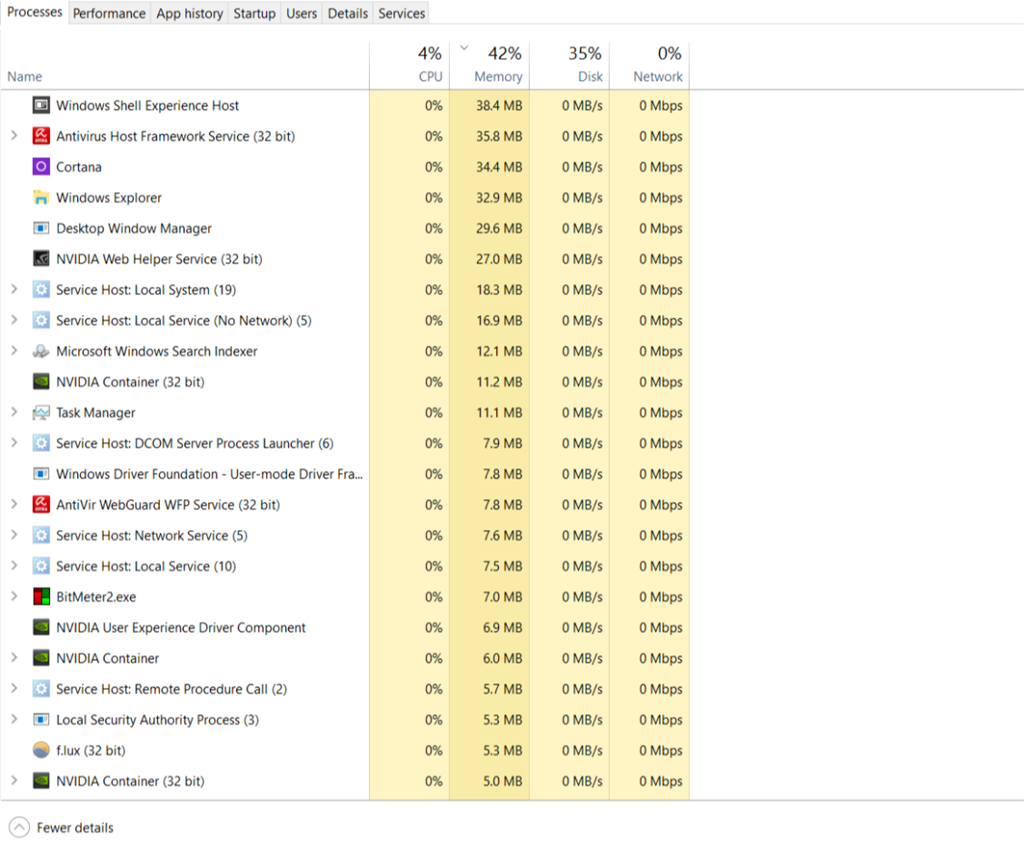
Task: Click the 7.0 MB memory value
Action: pos(502,596)
